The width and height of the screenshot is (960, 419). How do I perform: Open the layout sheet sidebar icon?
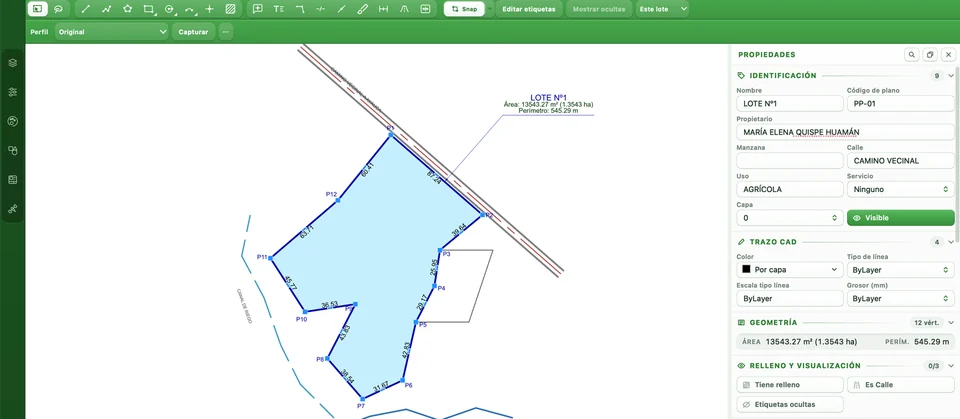point(13,179)
